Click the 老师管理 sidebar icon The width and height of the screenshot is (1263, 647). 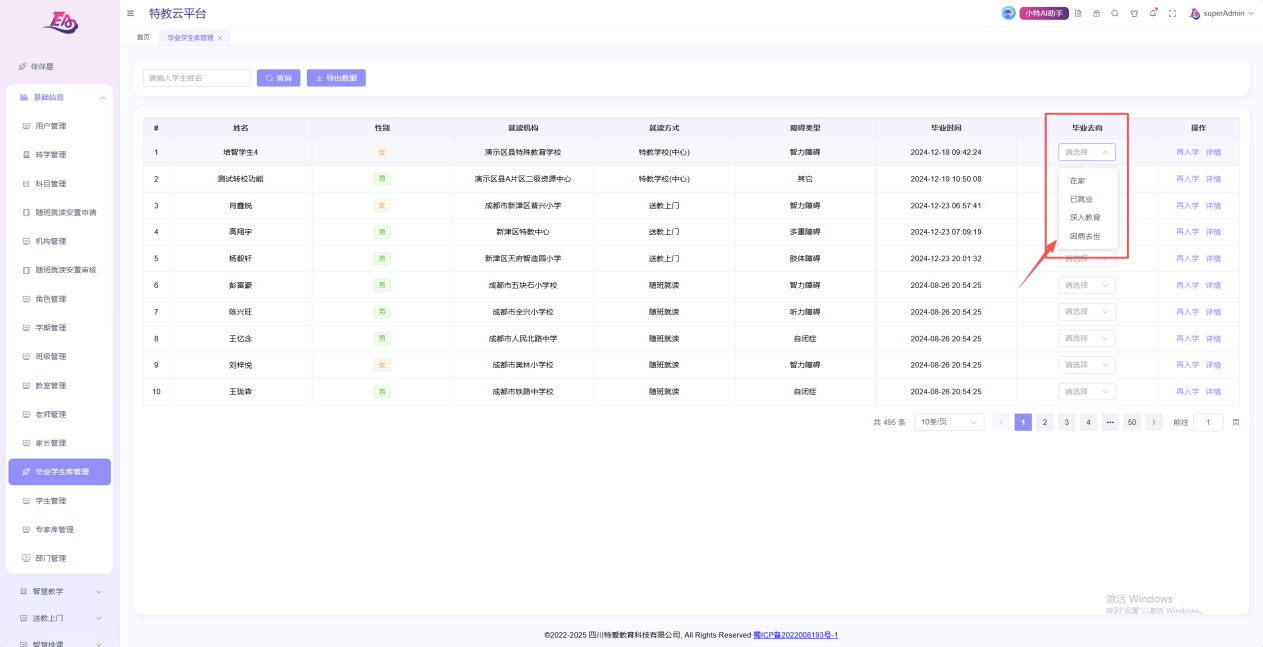pyautogui.click(x=26, y=414)
